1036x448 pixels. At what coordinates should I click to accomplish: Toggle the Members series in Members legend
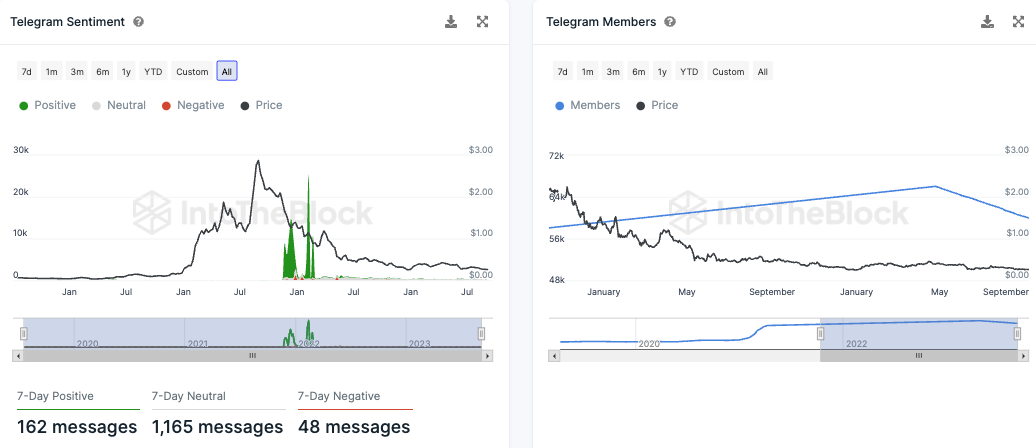[587, 105]
